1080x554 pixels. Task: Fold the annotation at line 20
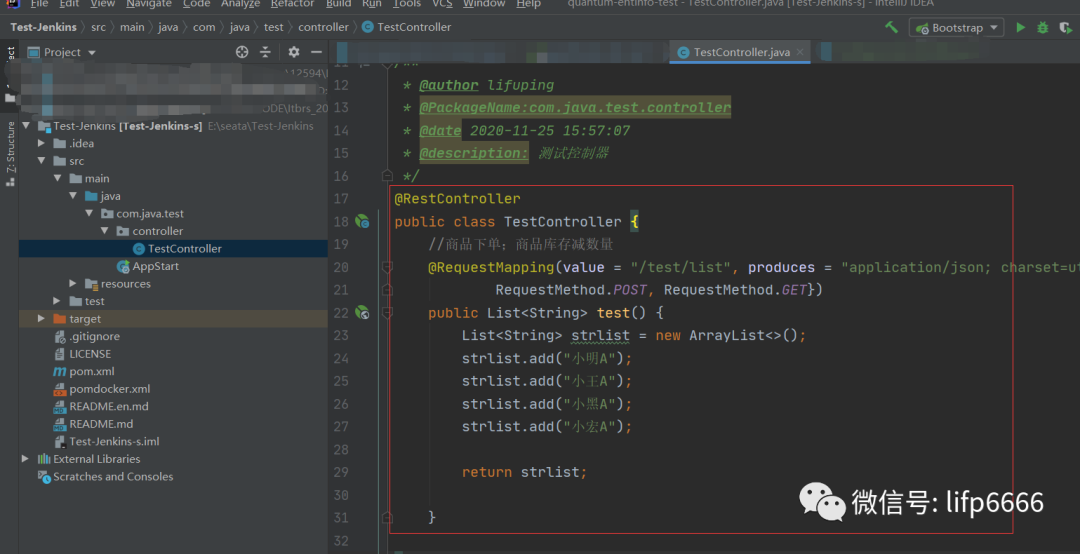coord(387,267)
